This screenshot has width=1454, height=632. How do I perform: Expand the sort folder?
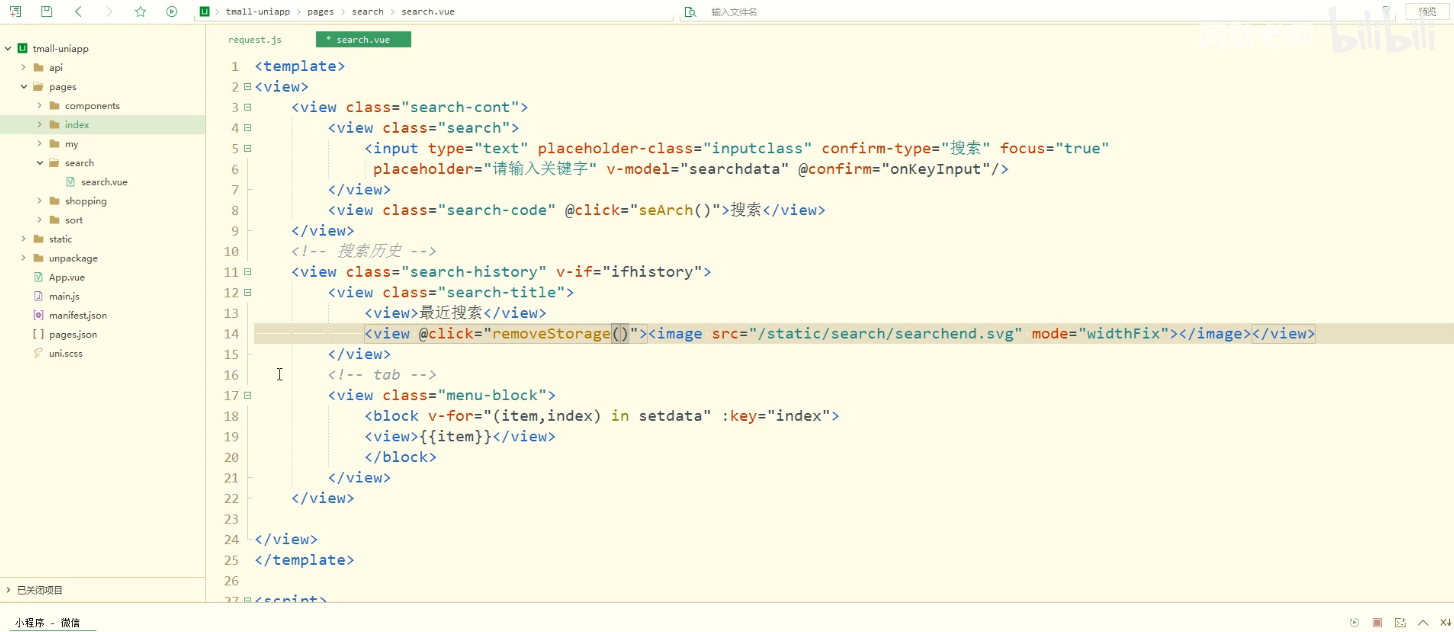[x=40, y=220]
